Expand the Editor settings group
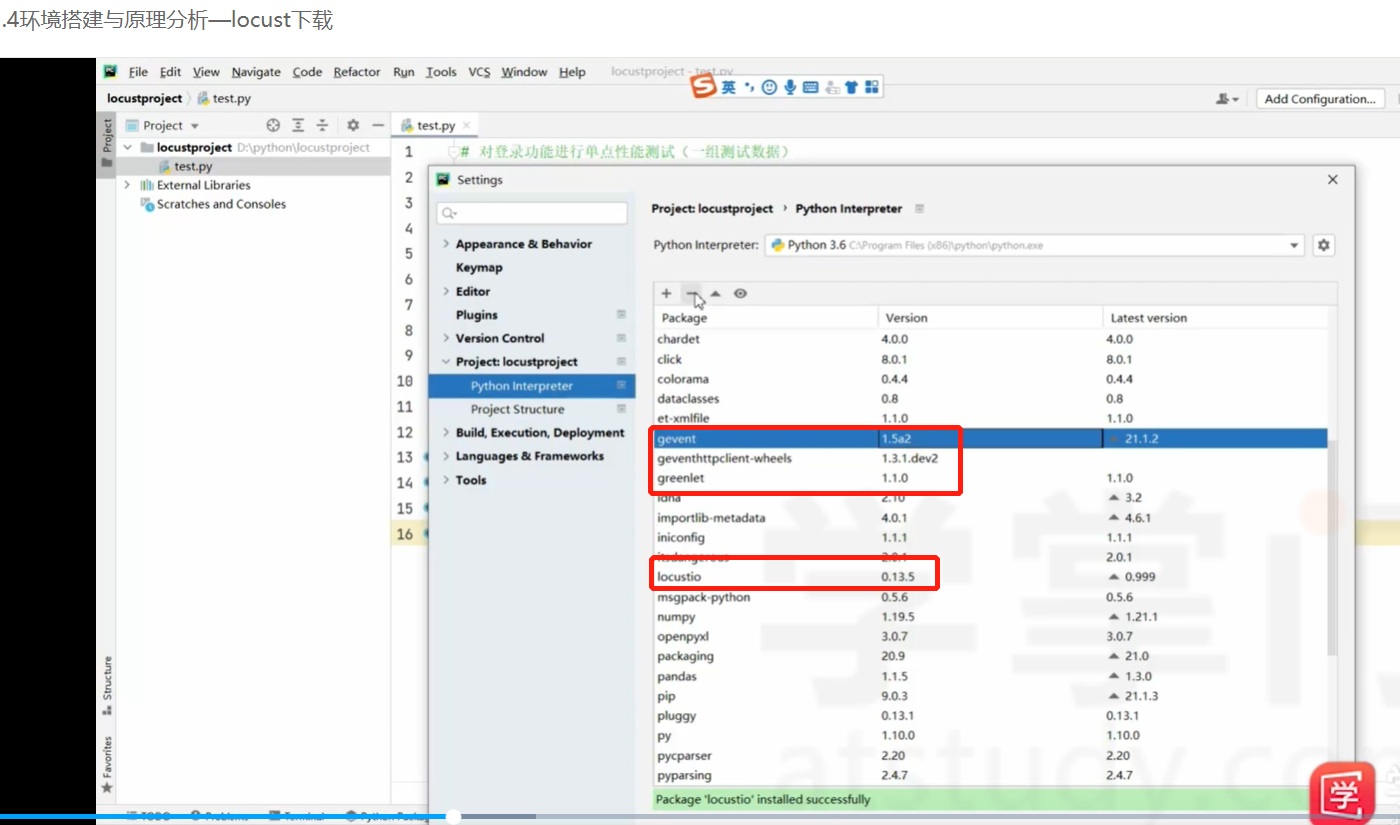This screenshot has width=1400, height=825. [x=446, y=291]
